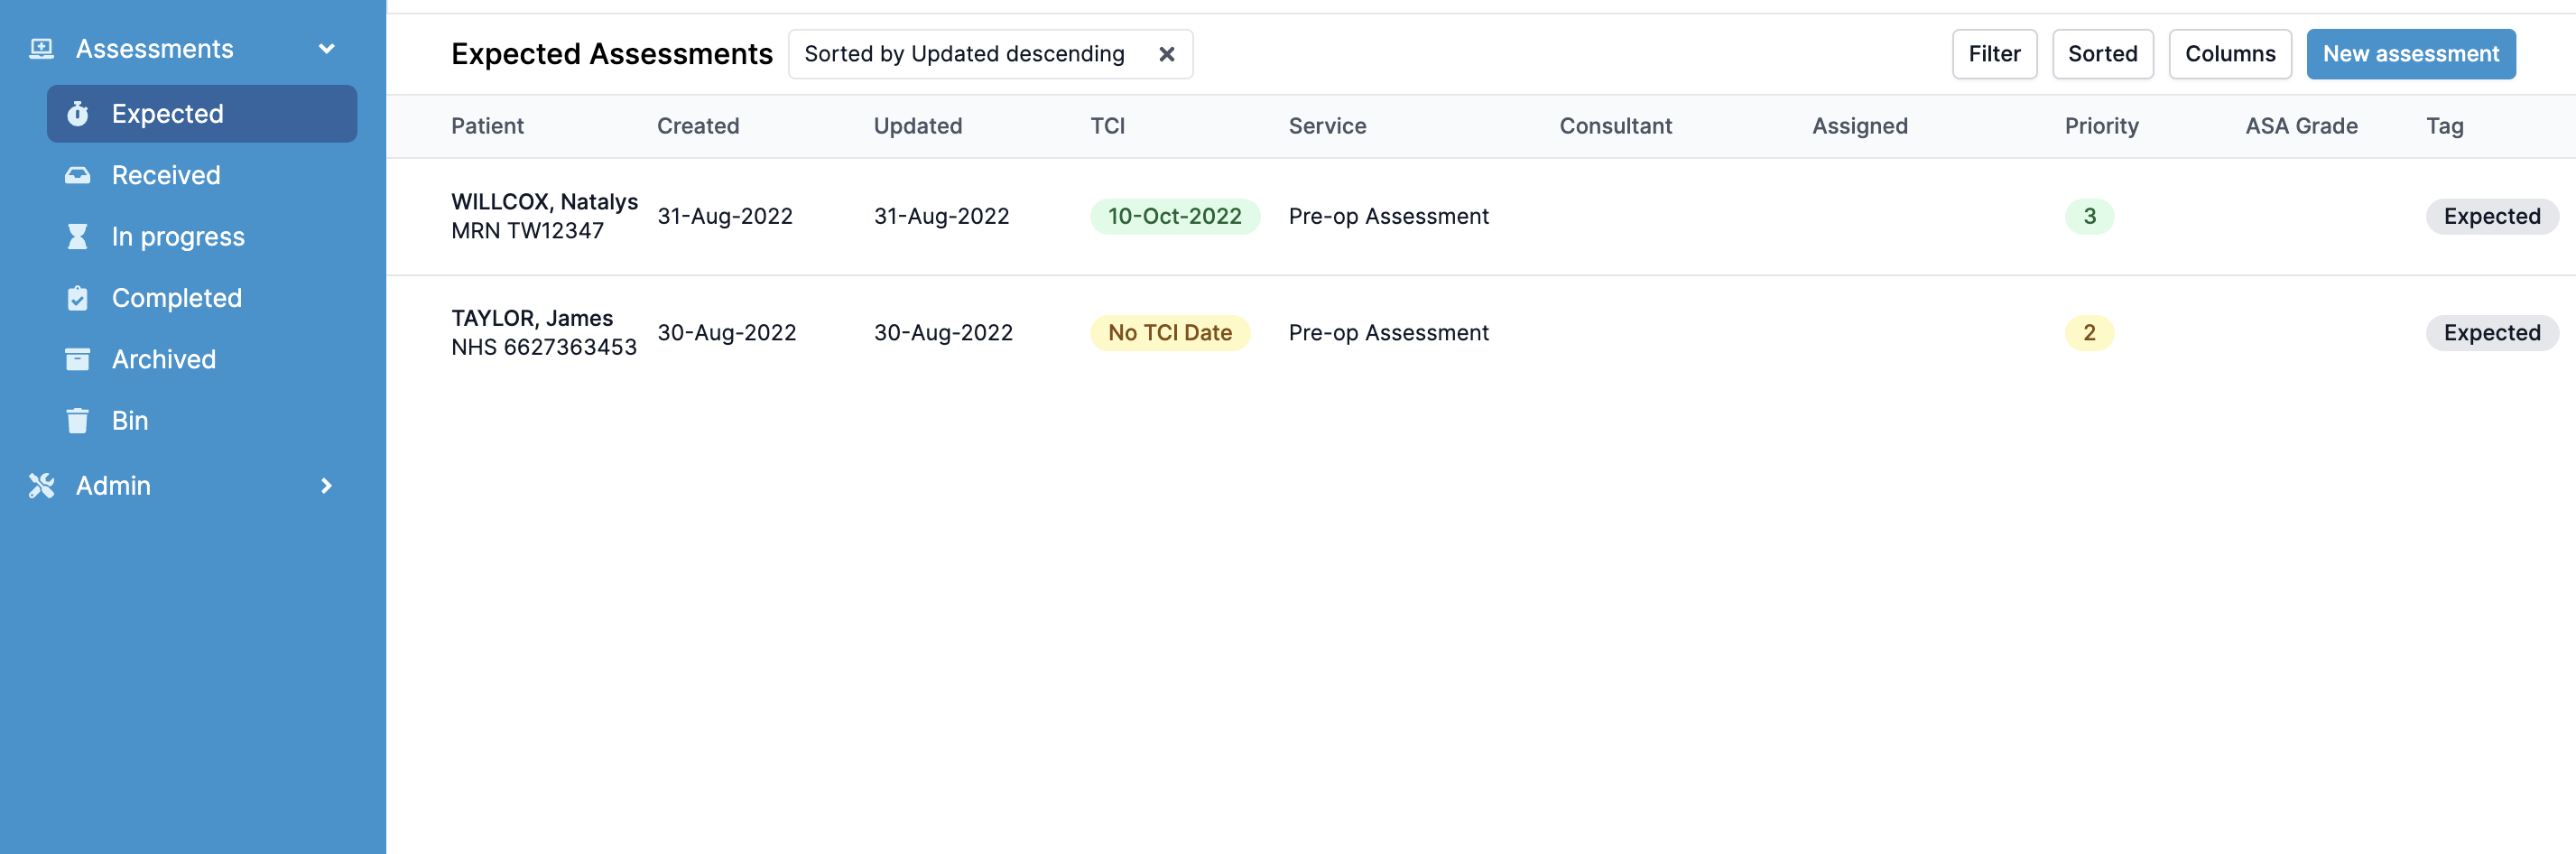Open the Sorted options button
This screenshot has height=854, width=2576.
[2102, 54]
